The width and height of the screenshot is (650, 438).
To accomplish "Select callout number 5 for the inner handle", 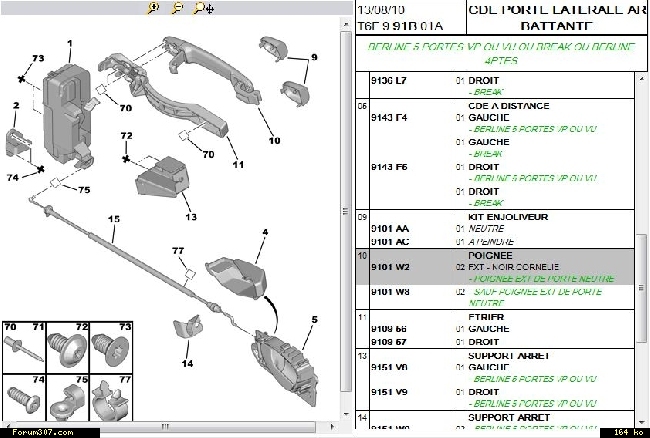I will (314, 319).
